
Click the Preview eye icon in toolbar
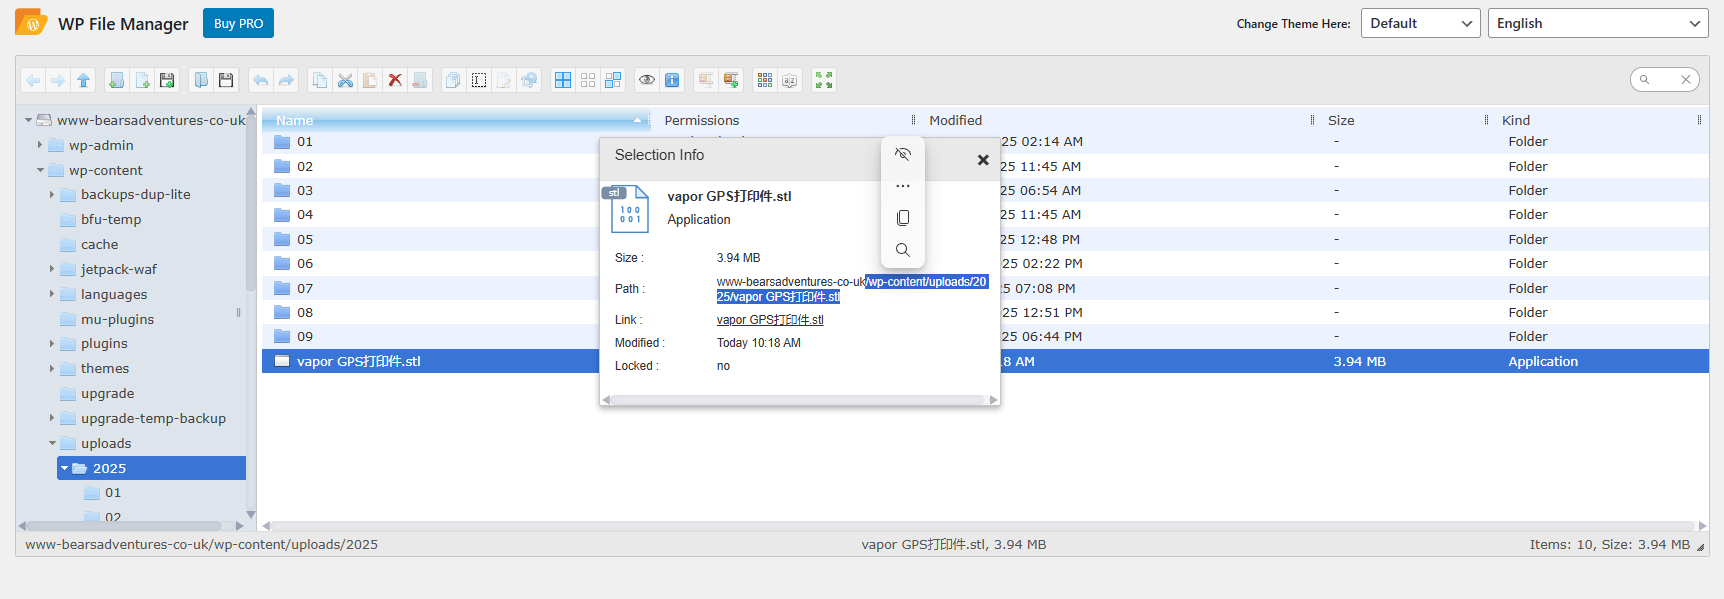coord(647,80)
